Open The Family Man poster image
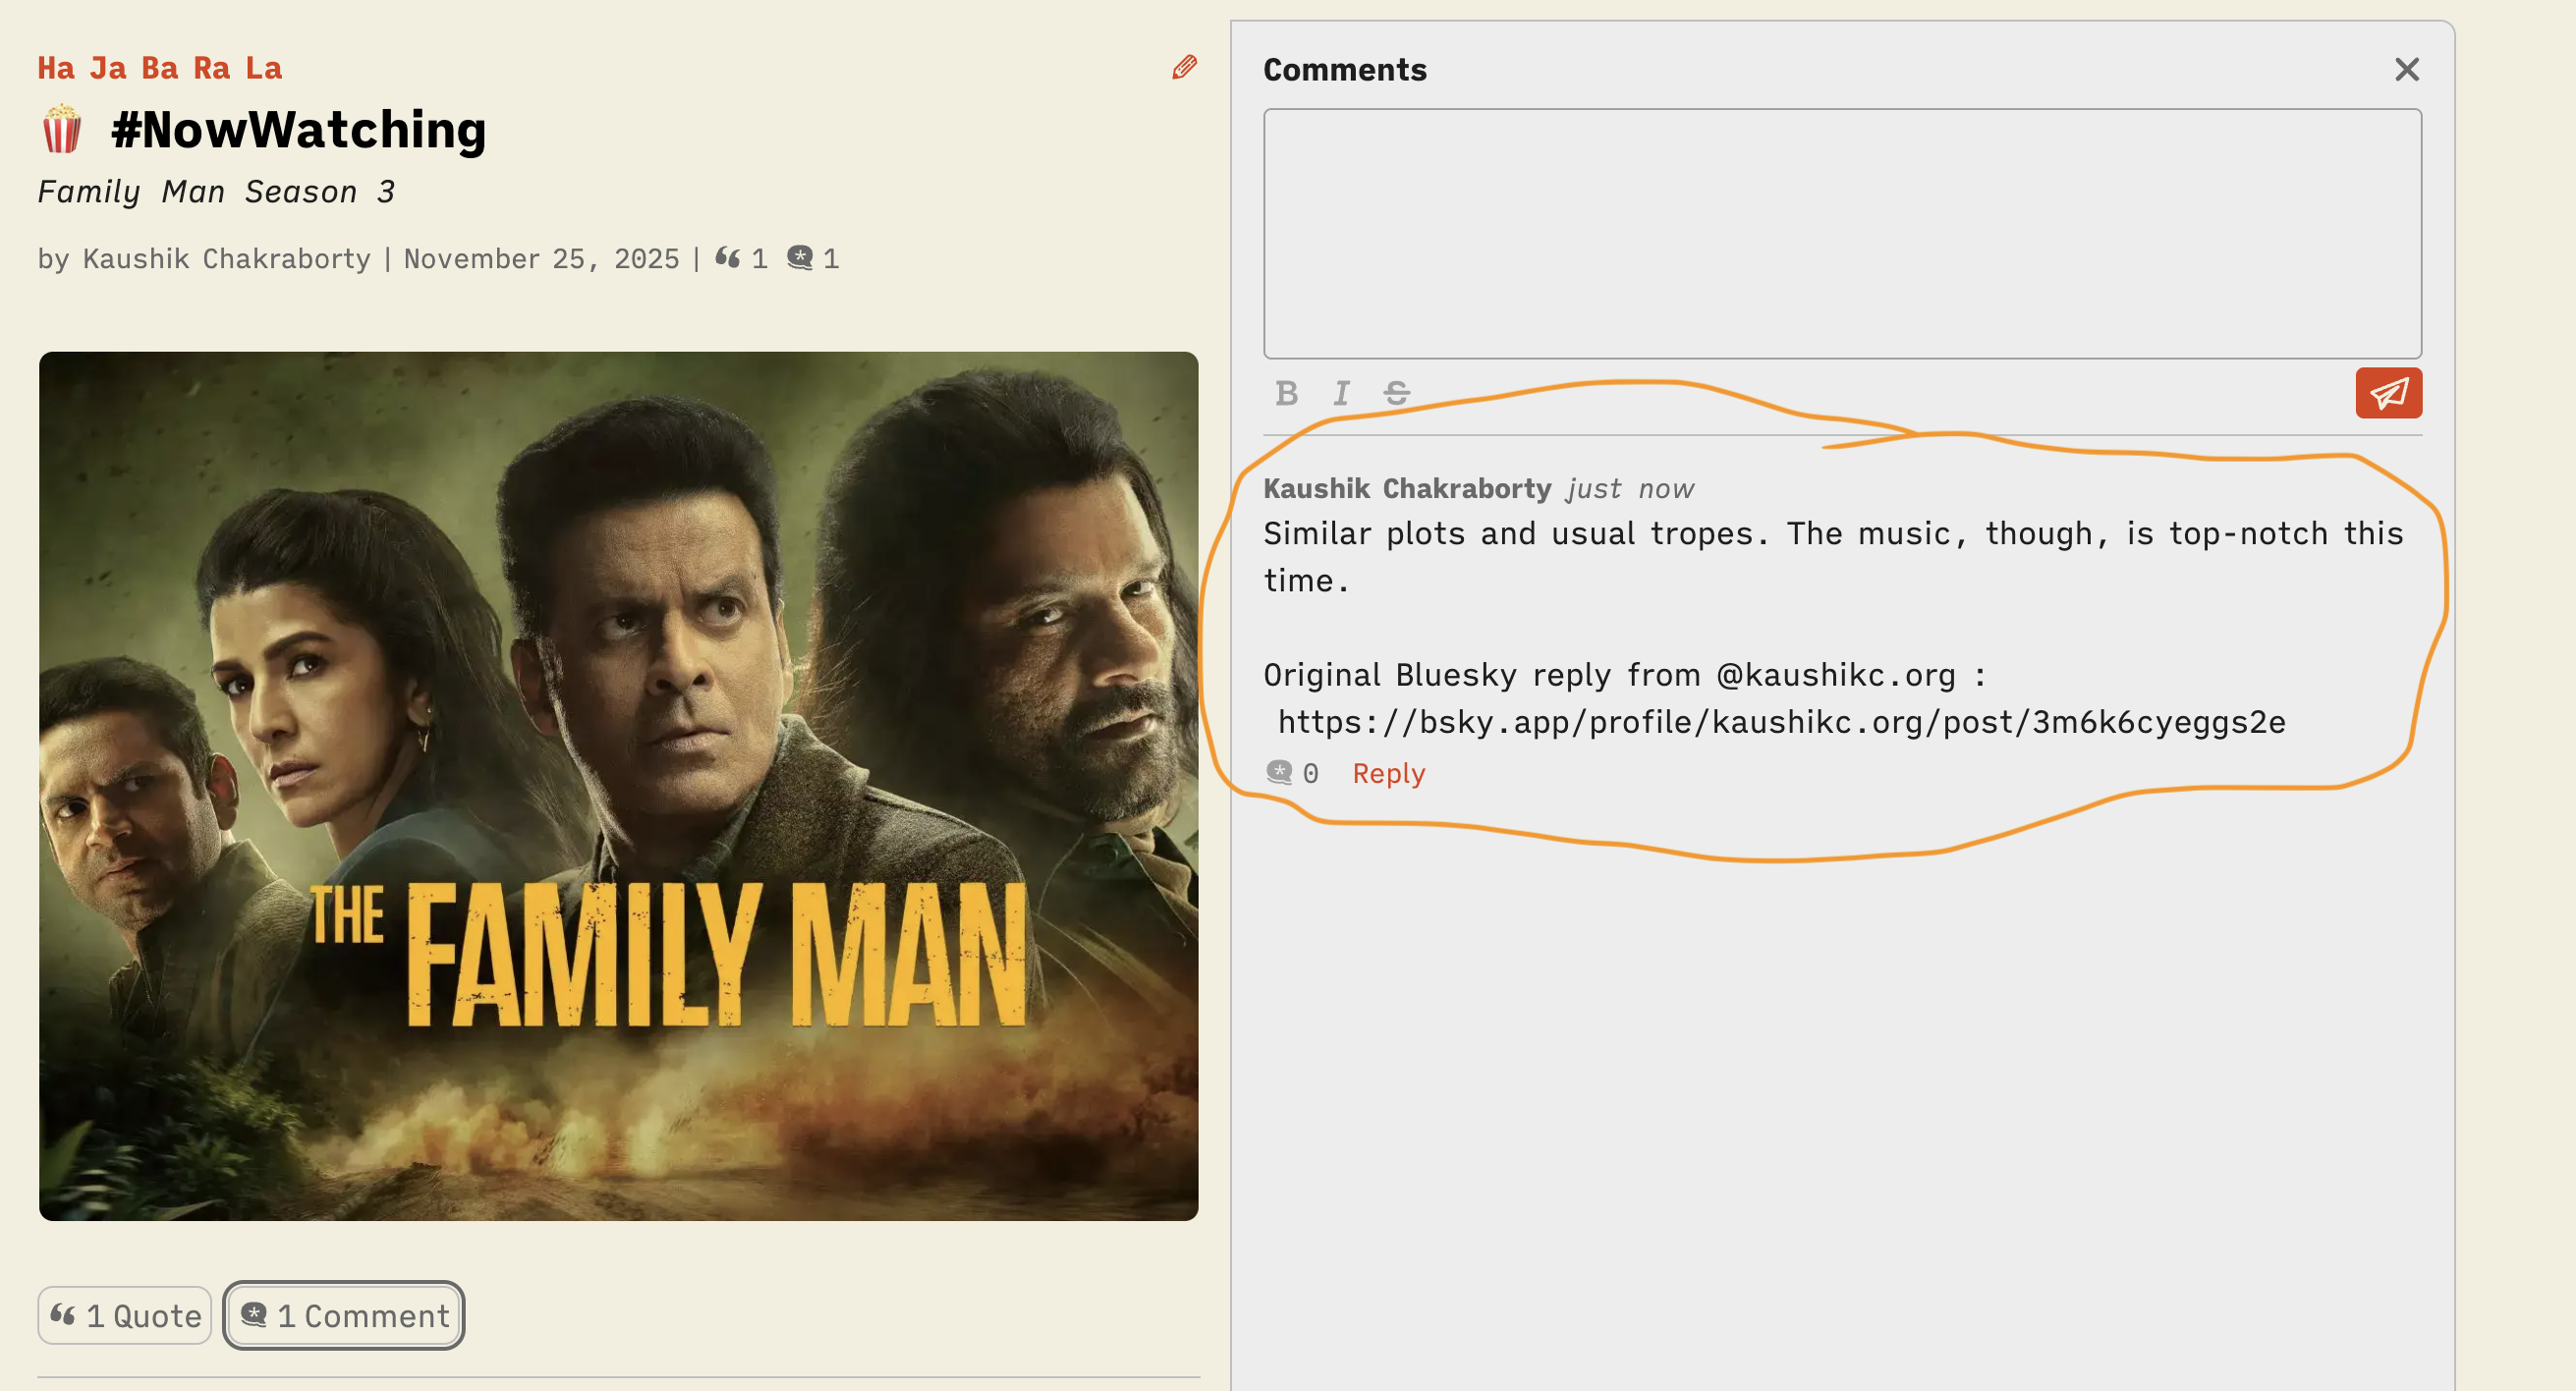The width and height of the screenshot is (2576, 1391). coord(618,785)
